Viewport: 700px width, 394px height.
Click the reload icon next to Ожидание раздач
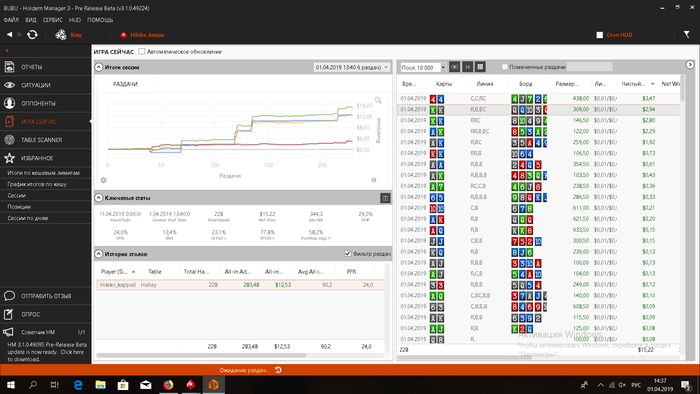pyautogui.click(x=278, y=370)
